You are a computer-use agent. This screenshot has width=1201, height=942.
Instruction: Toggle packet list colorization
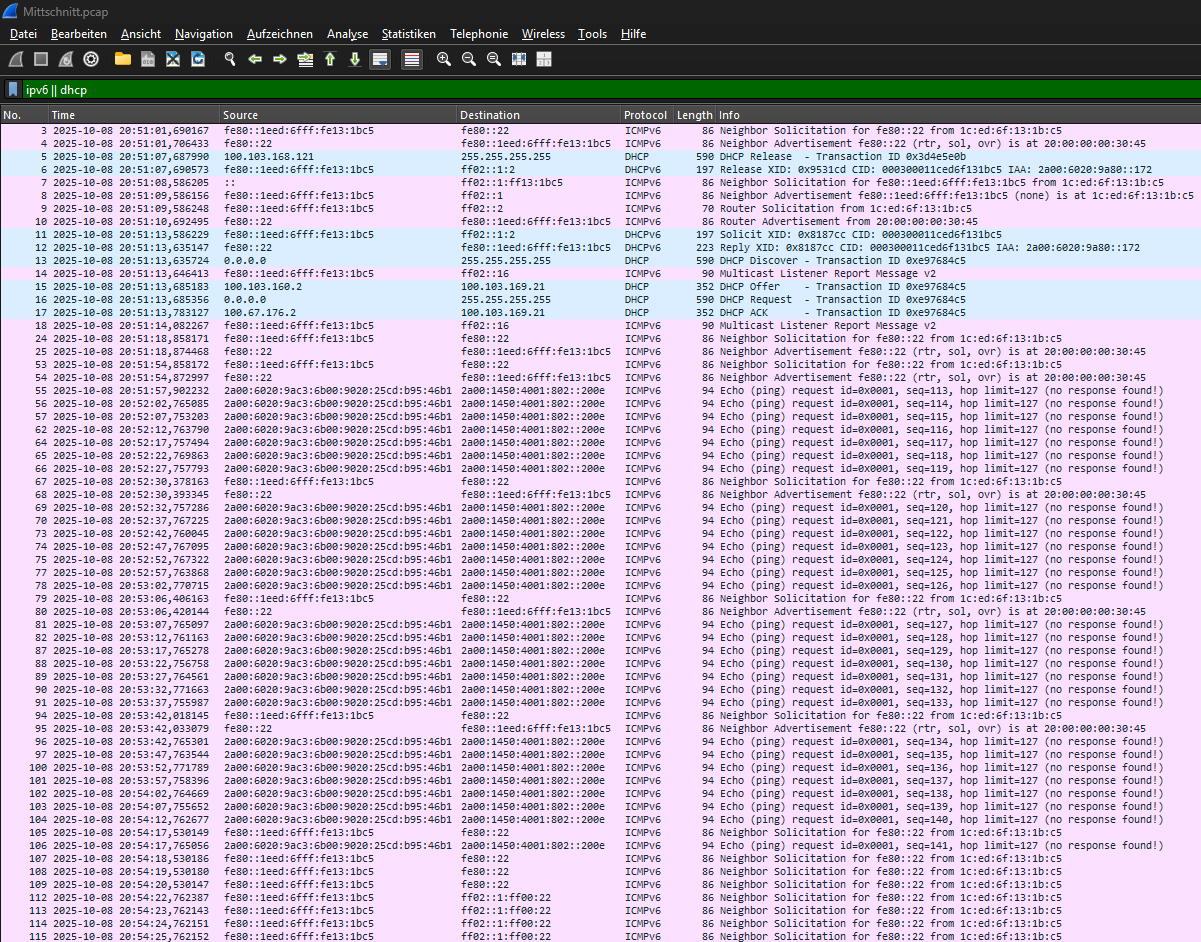click(412, 59)
